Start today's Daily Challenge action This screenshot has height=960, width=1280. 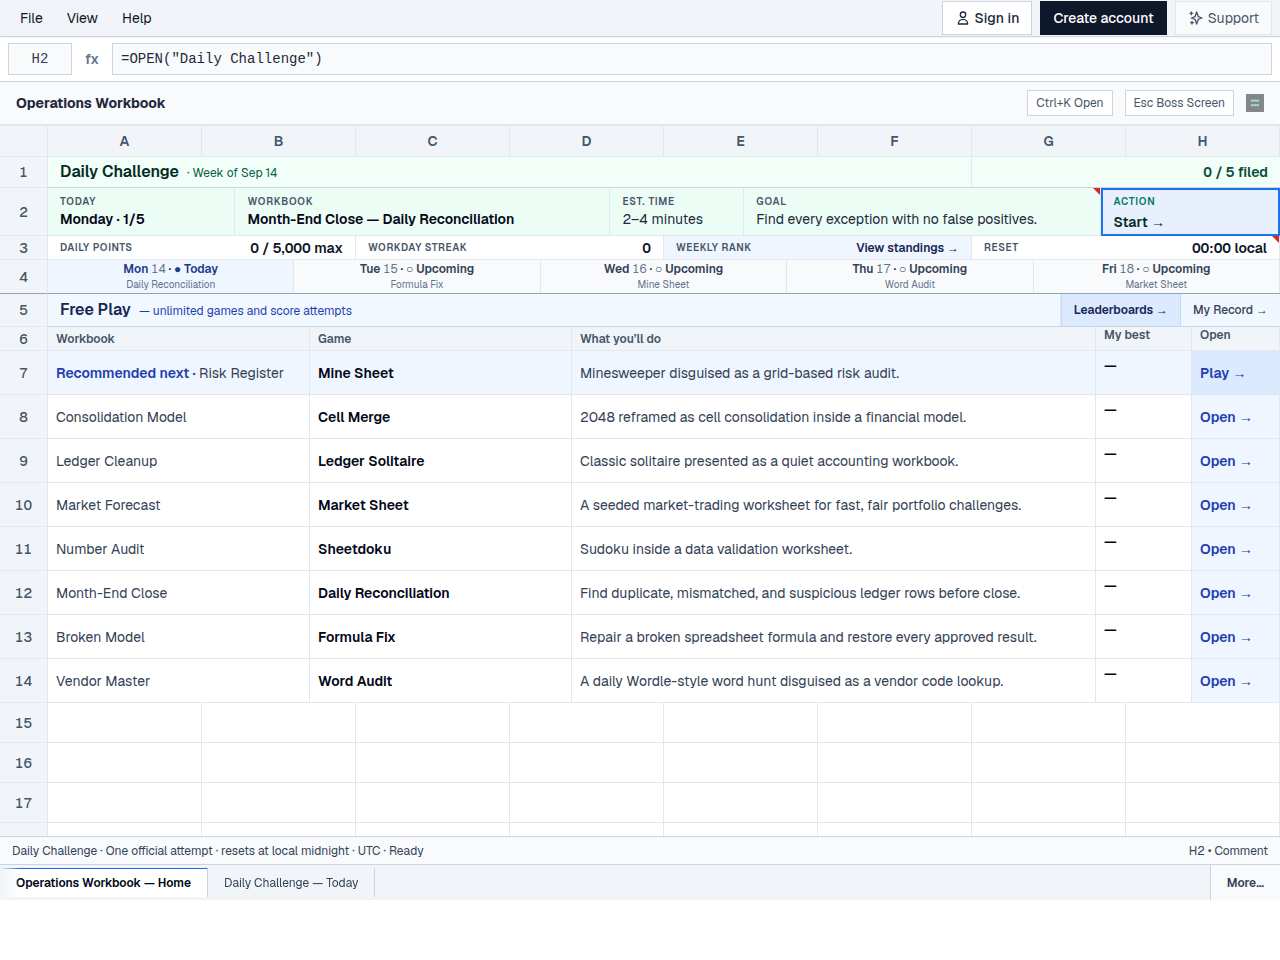(x=1190, y=212)
